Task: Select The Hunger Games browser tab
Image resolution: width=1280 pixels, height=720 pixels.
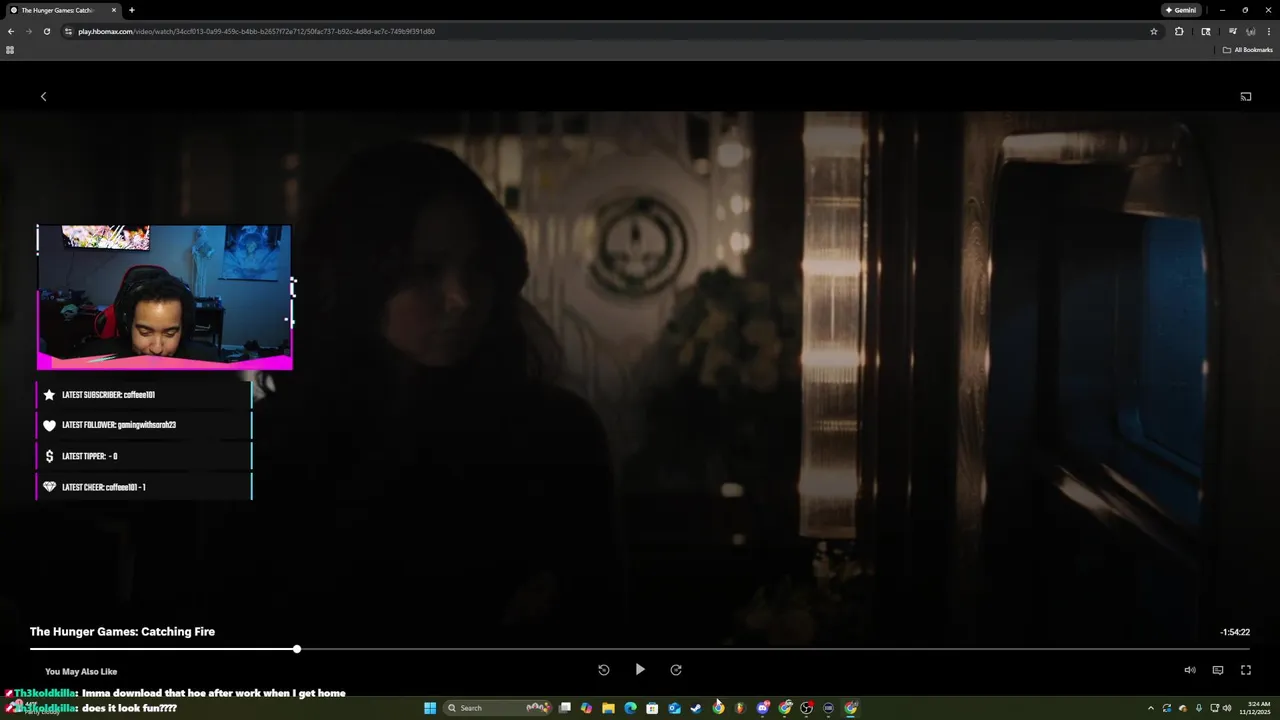Action: 62,10
